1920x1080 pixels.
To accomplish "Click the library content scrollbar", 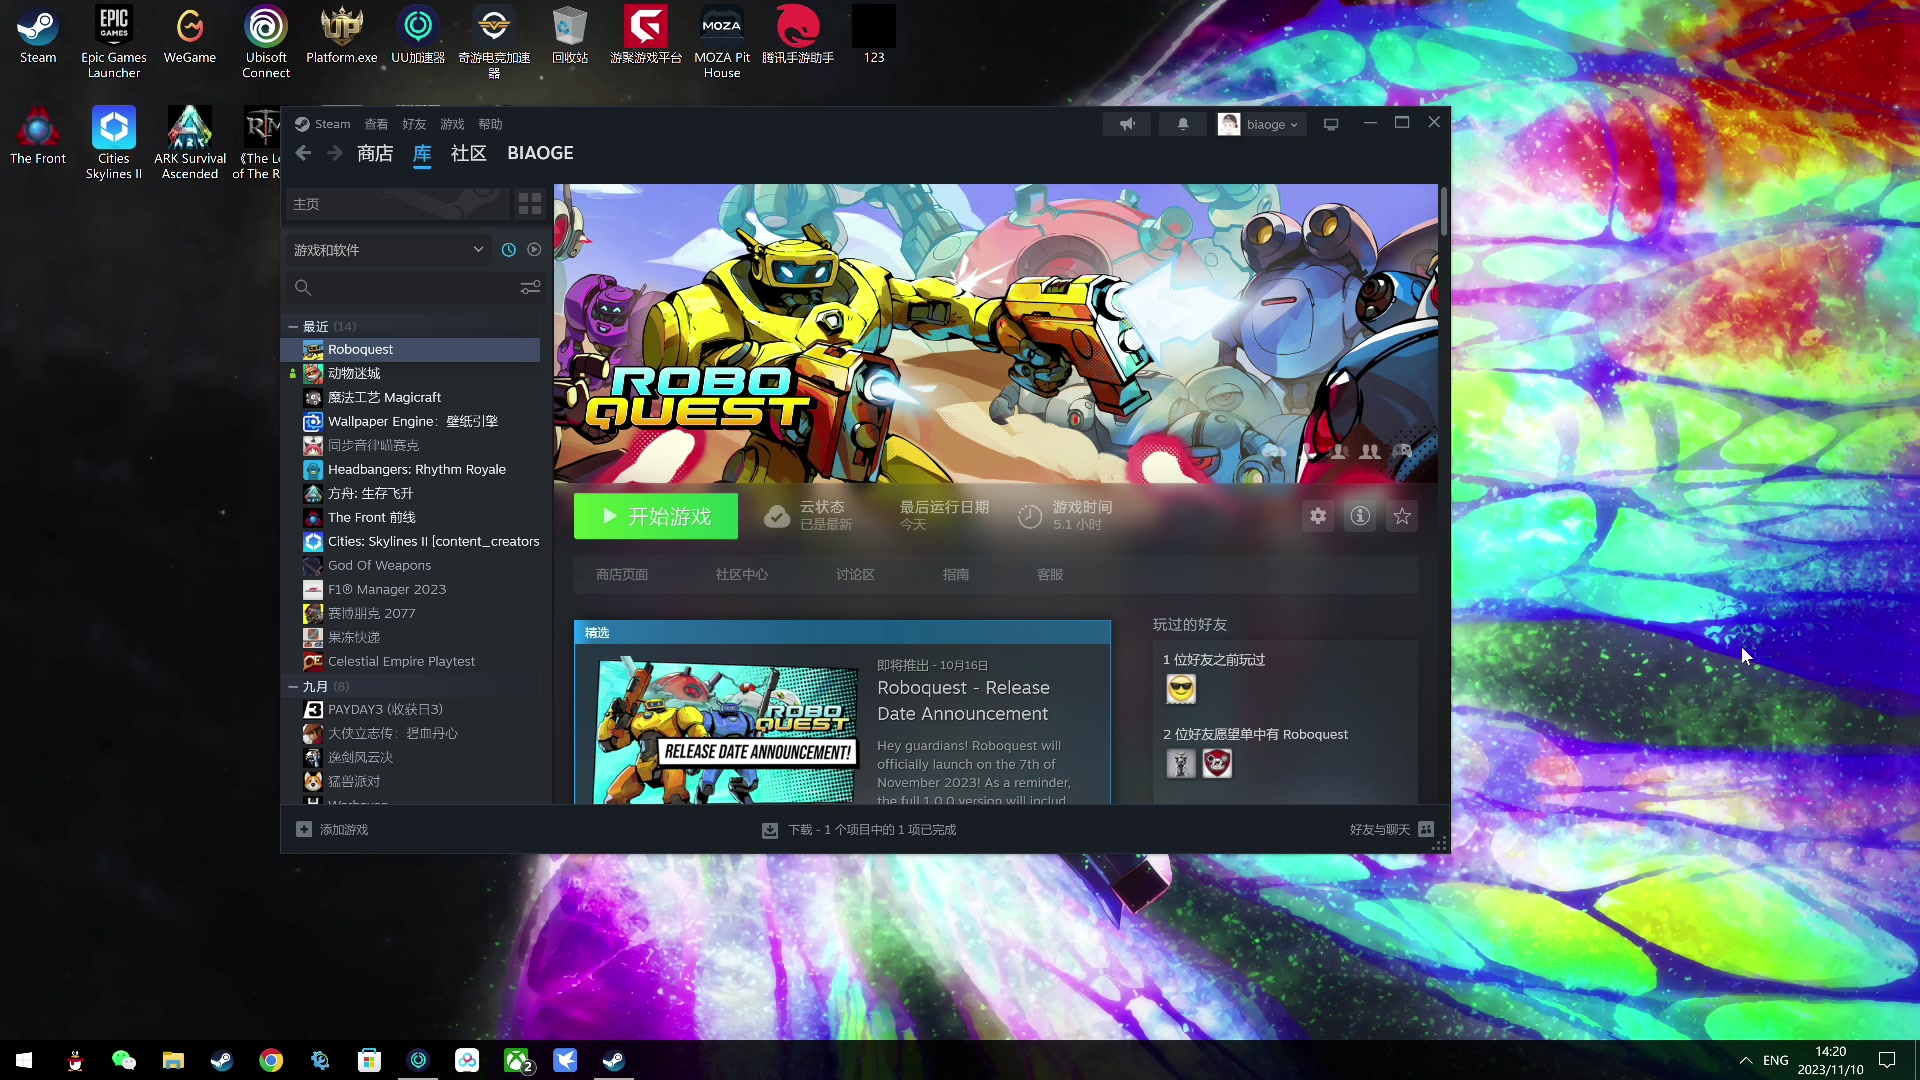I will [1444, 212].
